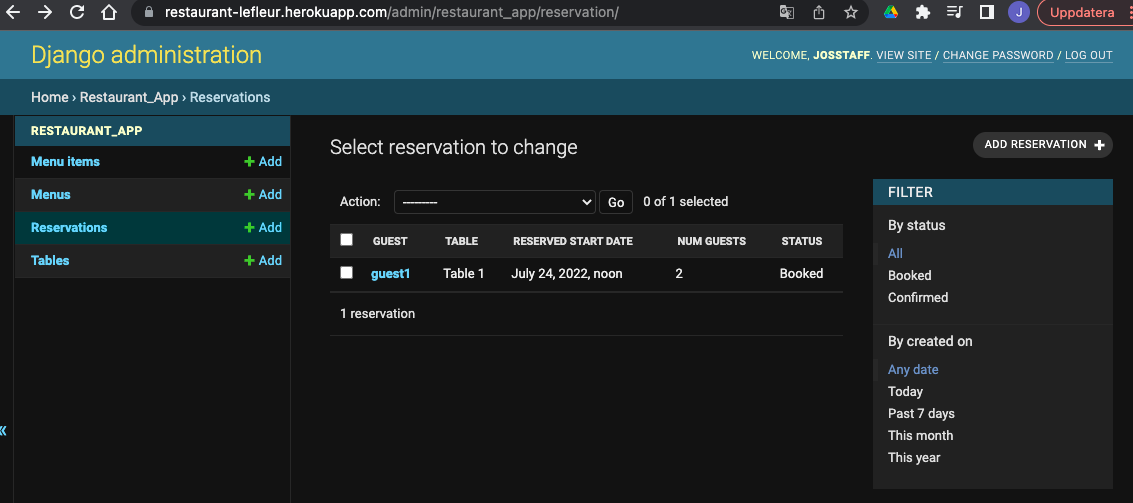Open Tables in the sidebar

50,260
